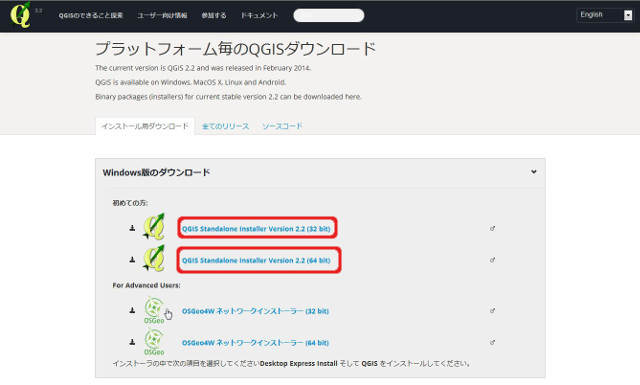Switch to ソースコード tab
This screenshot has height=385, width=640.
click(x=282, y=126)
